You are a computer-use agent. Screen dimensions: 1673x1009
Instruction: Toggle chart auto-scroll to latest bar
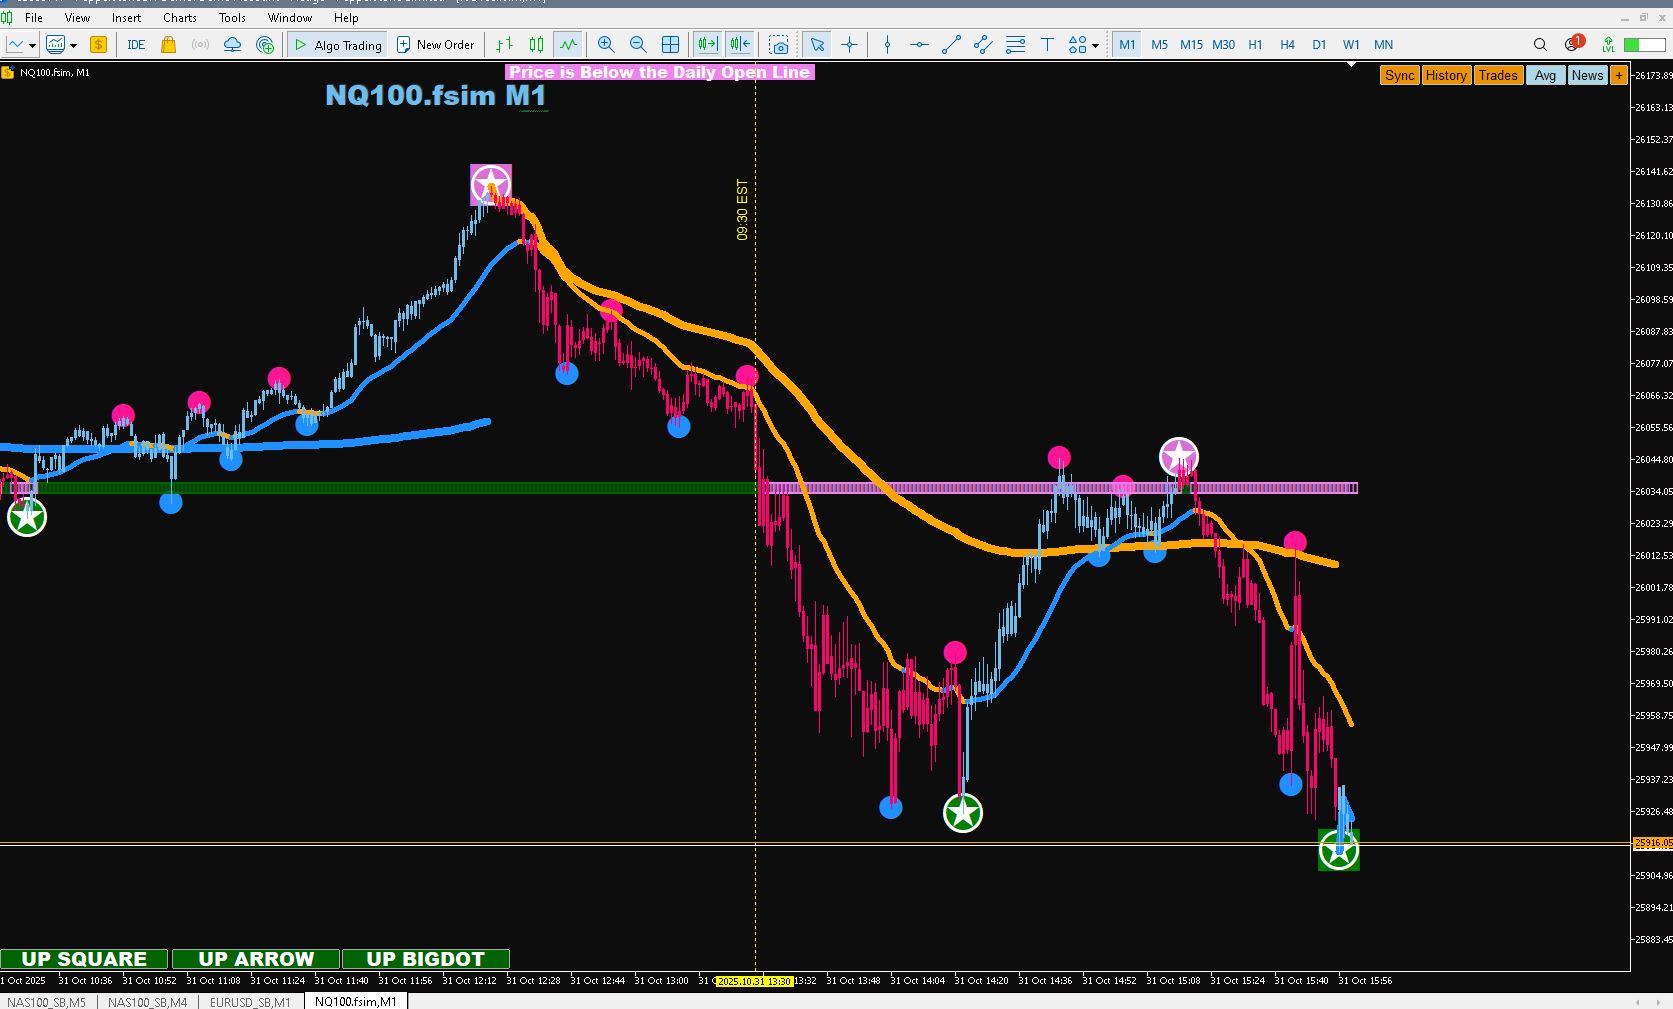[707, 45]
